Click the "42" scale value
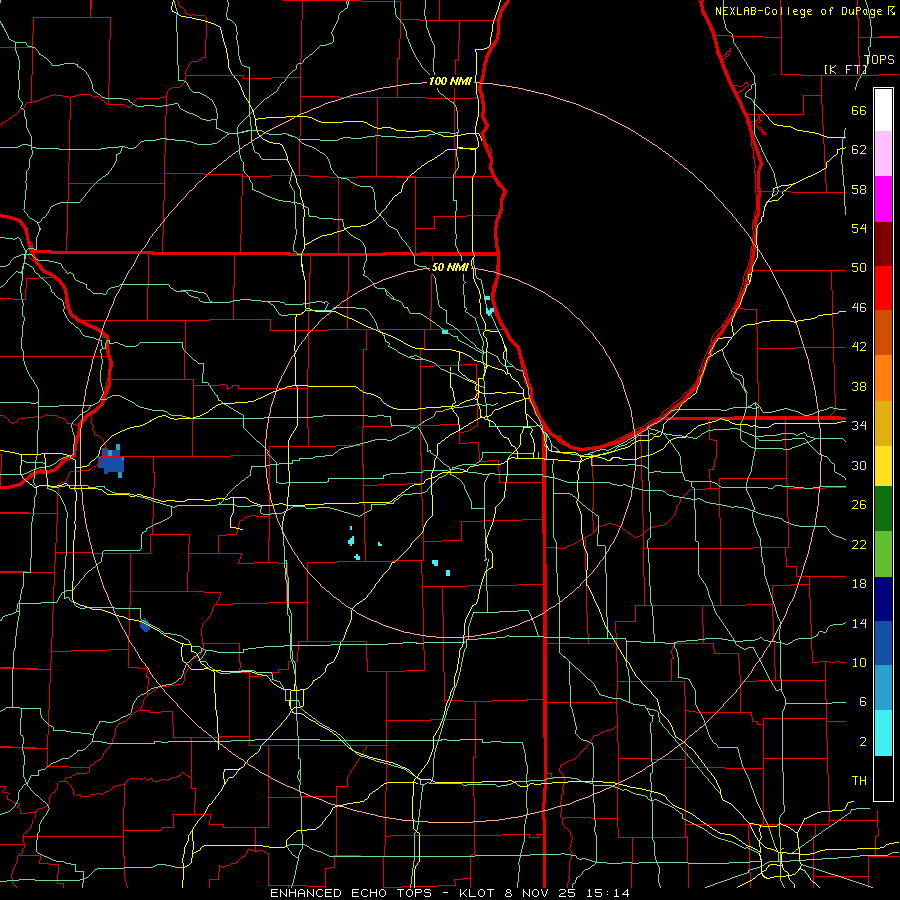 [859, 347]
